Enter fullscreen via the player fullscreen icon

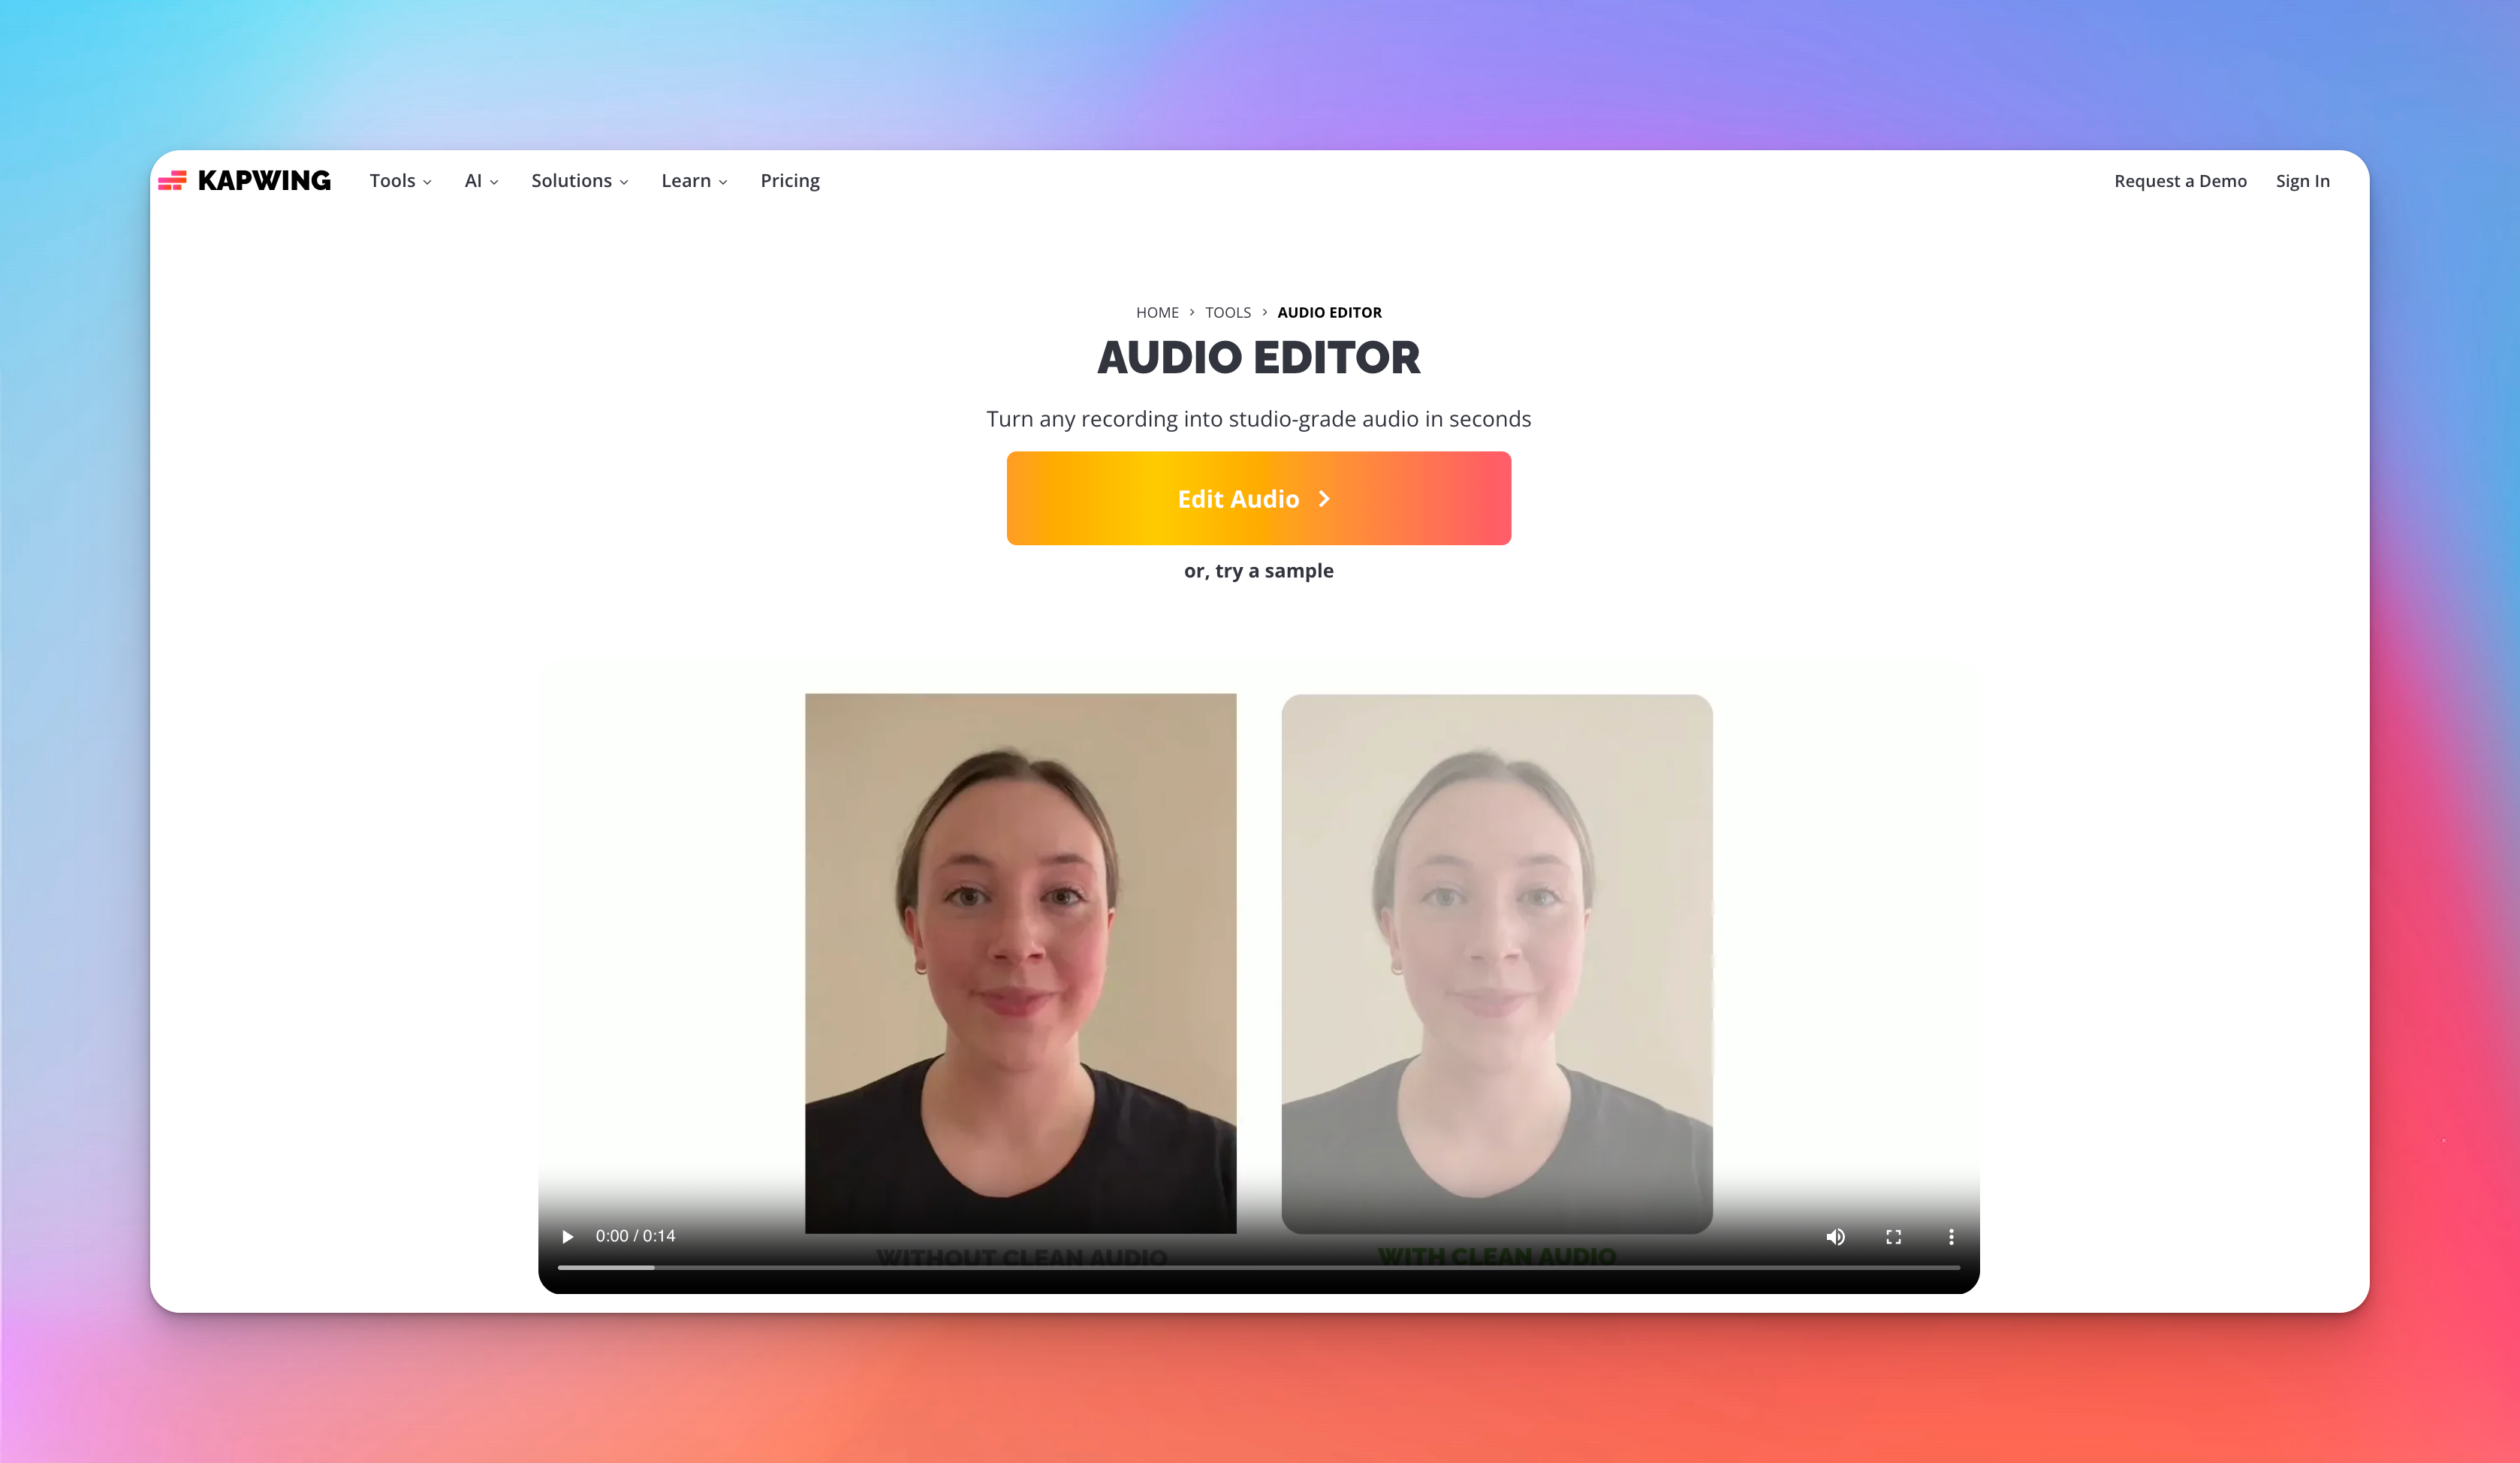[1893, 1236]
